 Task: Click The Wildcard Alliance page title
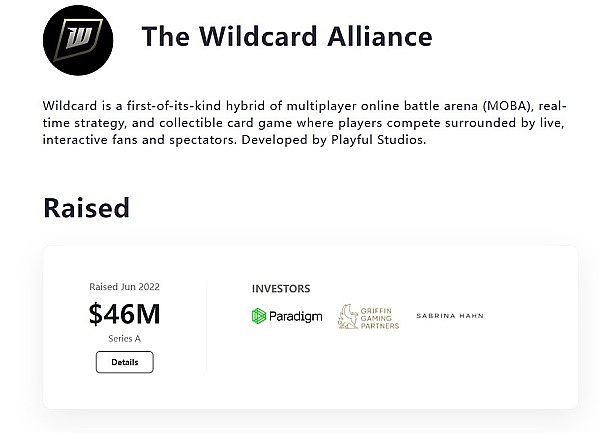point(287,37)
